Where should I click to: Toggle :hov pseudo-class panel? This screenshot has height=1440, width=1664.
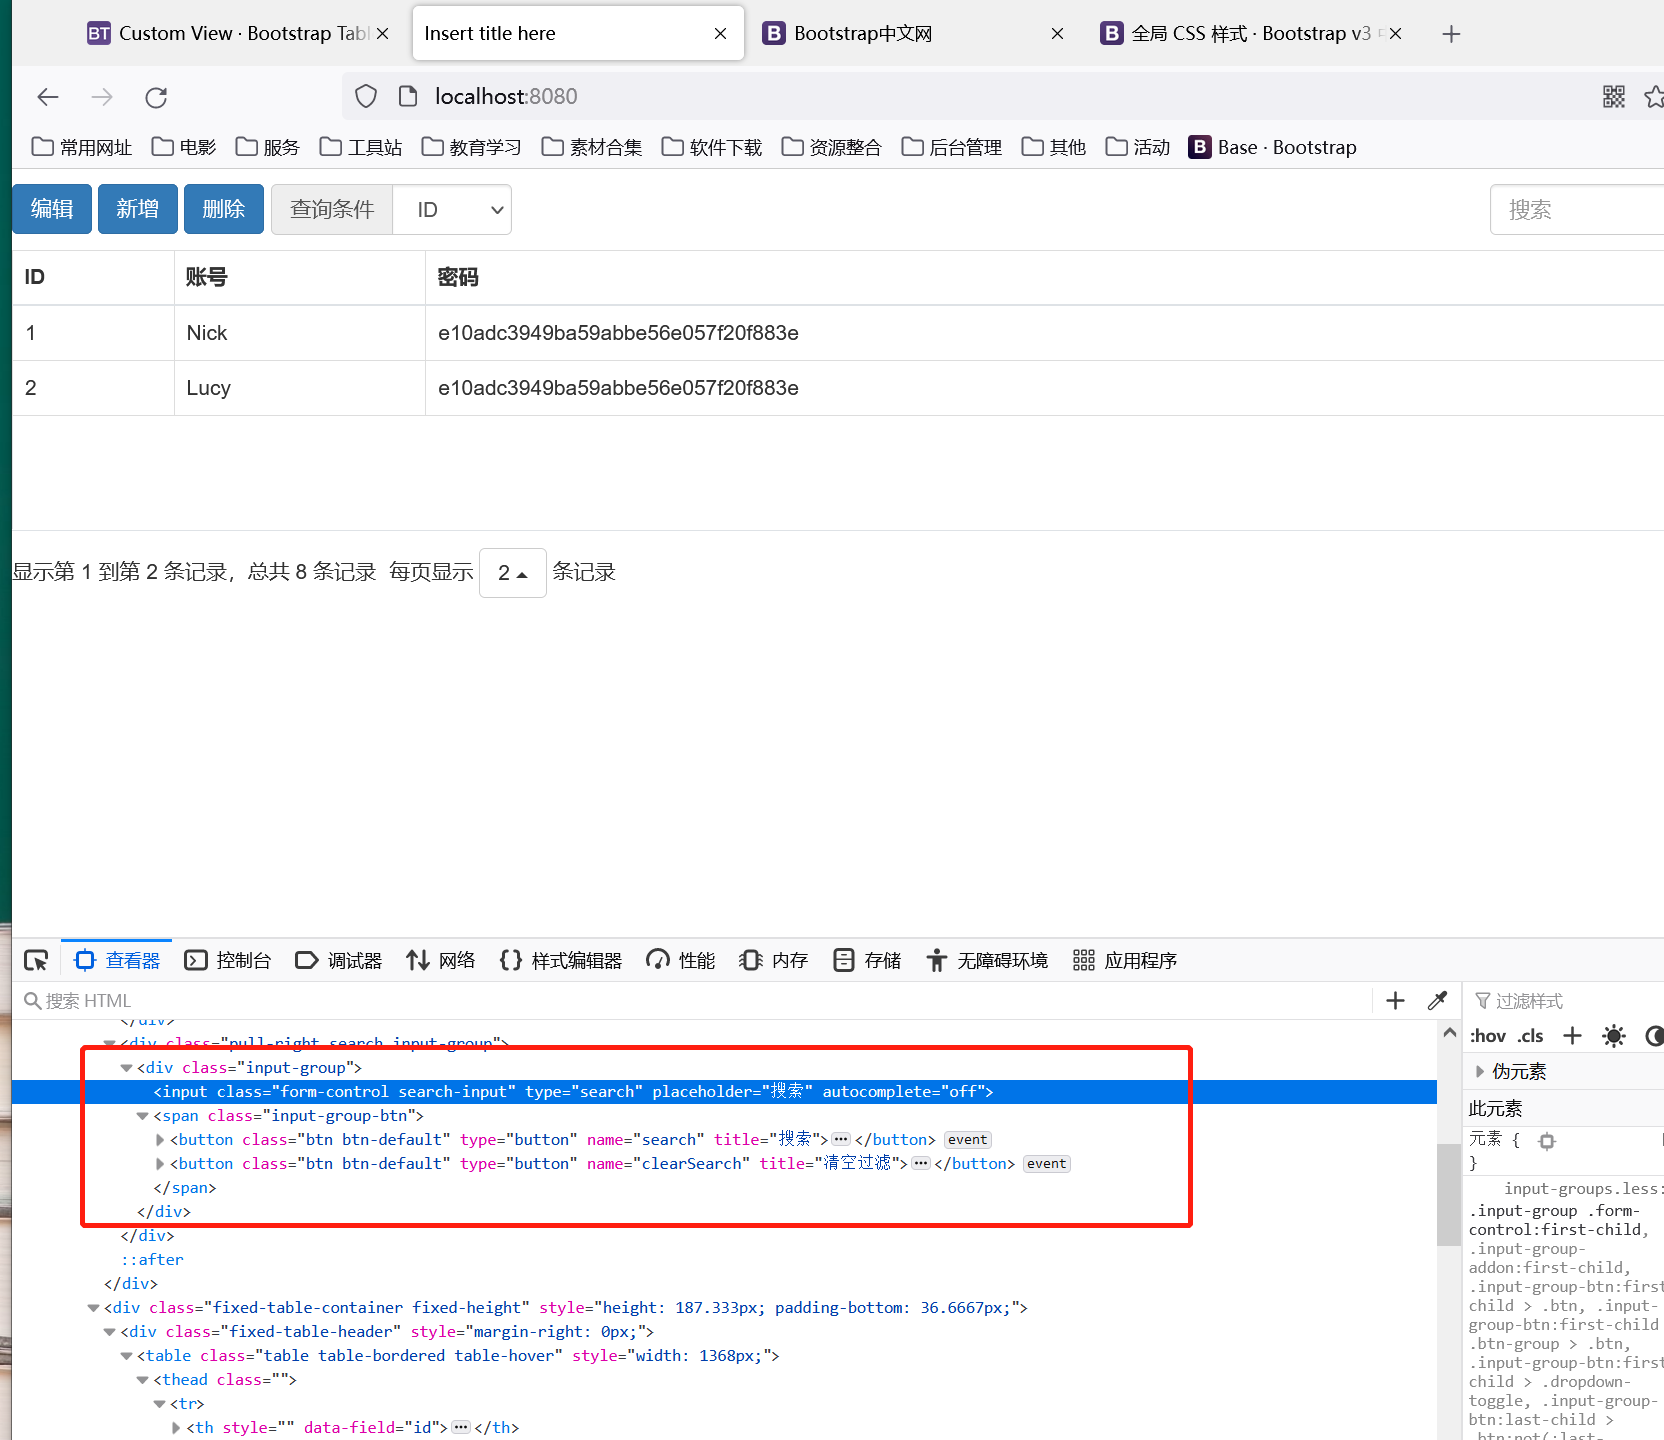tap(1488, 1036)
